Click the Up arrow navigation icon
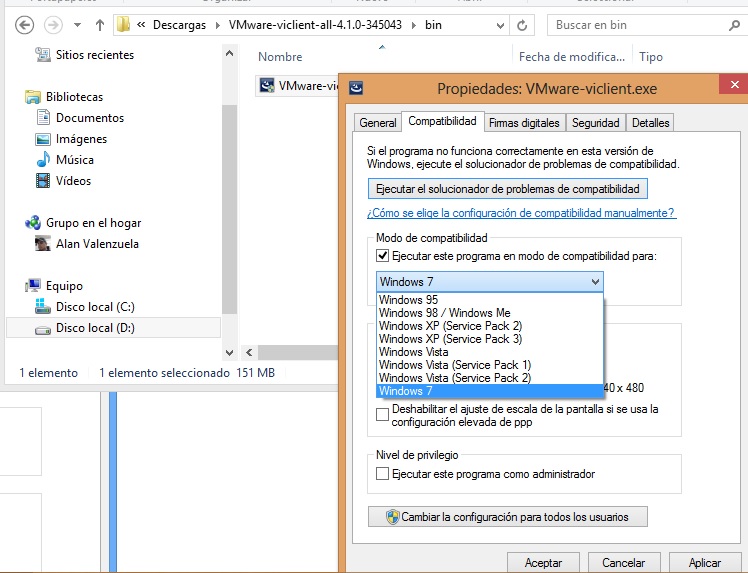The height and width of the screenshot is (573, 748). coord(100,24)
